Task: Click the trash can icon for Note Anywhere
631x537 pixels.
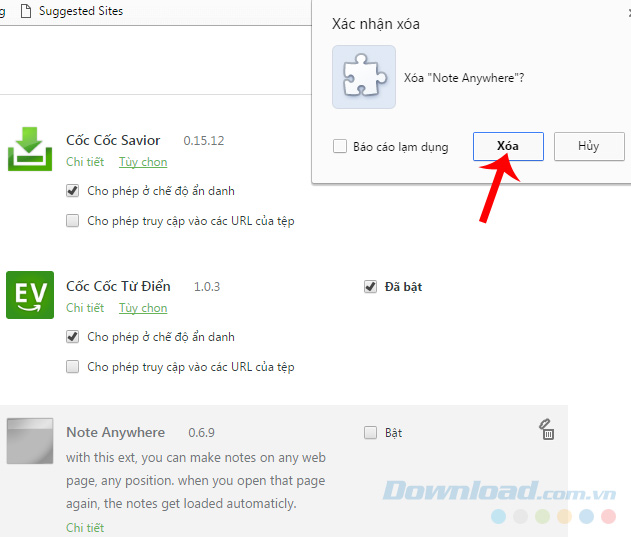Action: tap(547, 430)
